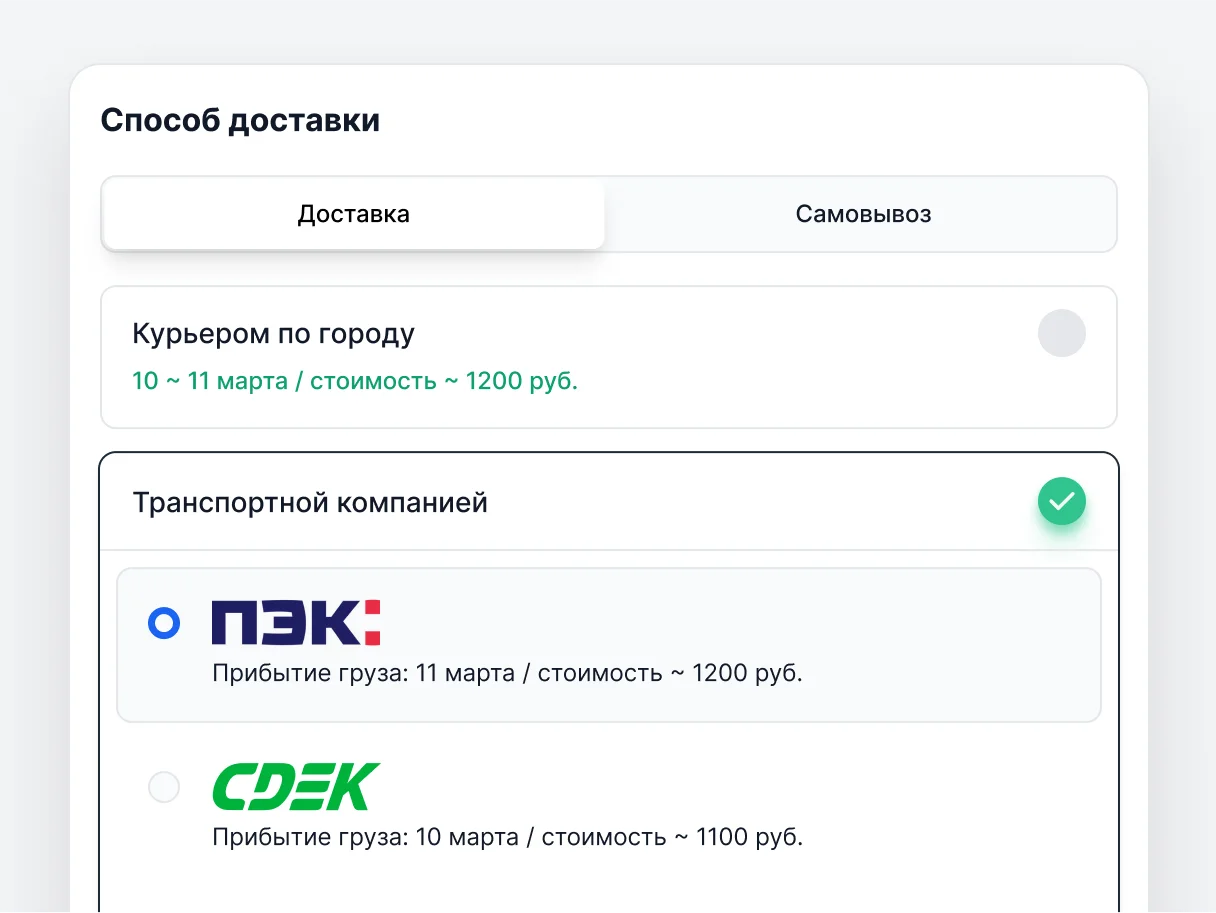Click the CDEK company logo
The image size is (1216, 913).
click(296, 786)
